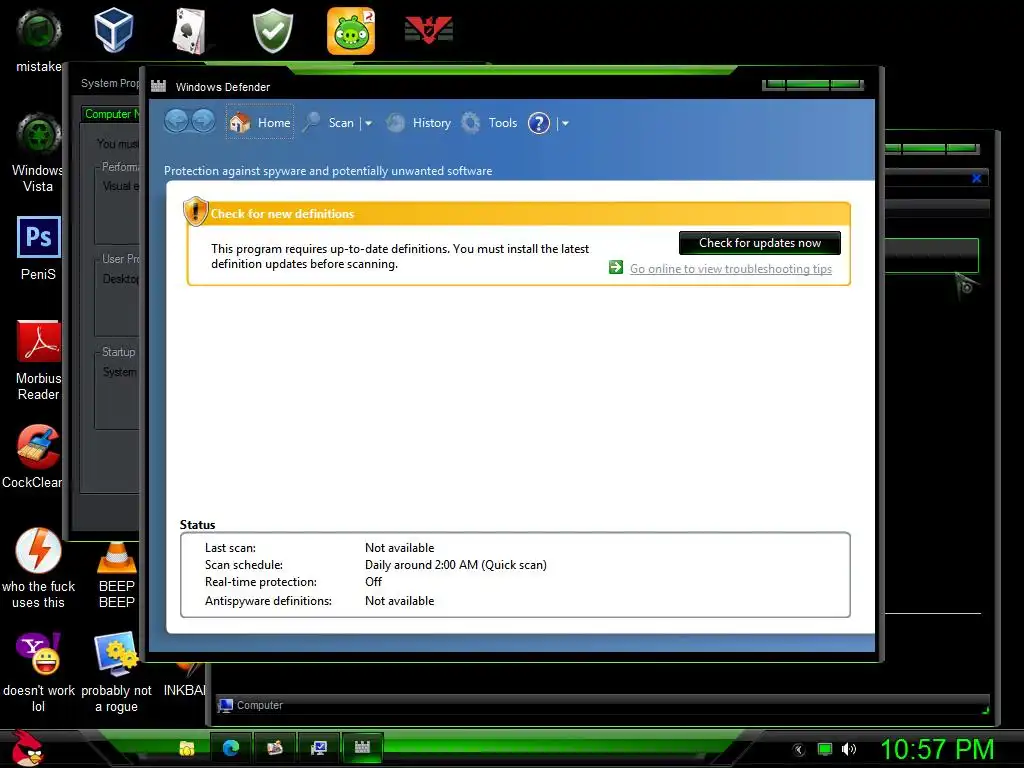Open the Solitaire cards desktop icon
This screenshot has width=1024, height=768.
pyautogui.click(x=189, y=31)
